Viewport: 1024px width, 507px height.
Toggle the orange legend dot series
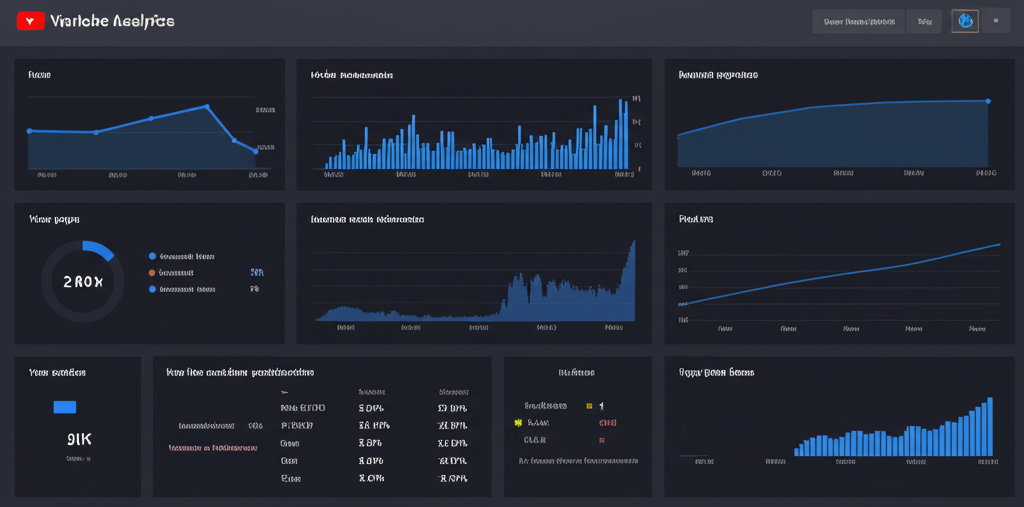pyautogui.click(x=152, y=272)
